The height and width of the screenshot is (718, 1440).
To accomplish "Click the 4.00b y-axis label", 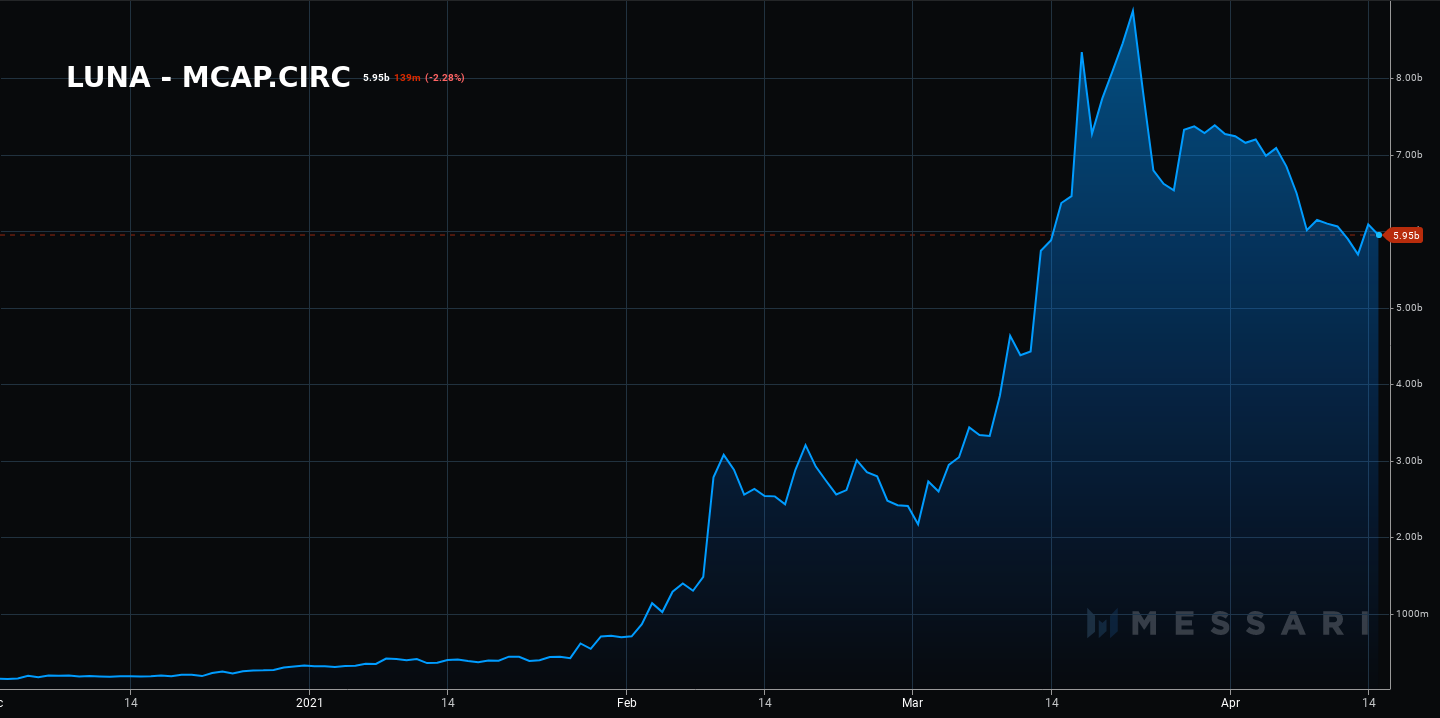I will (x=1408, y=385).
